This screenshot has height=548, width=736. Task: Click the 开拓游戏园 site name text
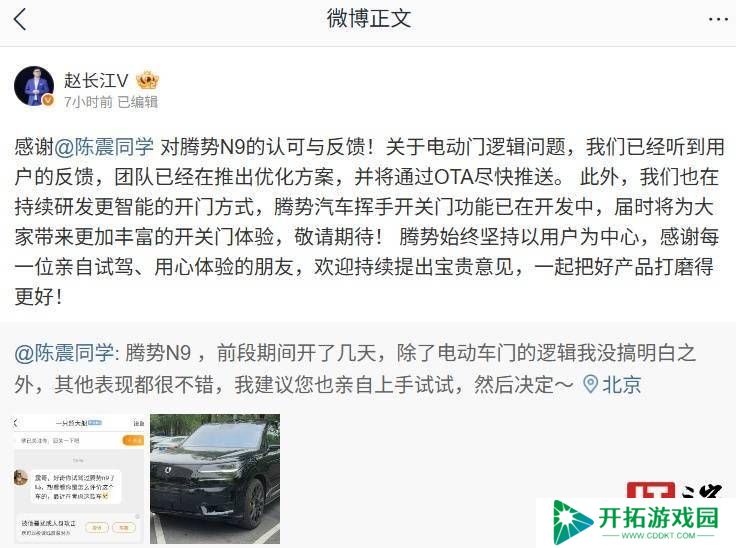point(659,518)
